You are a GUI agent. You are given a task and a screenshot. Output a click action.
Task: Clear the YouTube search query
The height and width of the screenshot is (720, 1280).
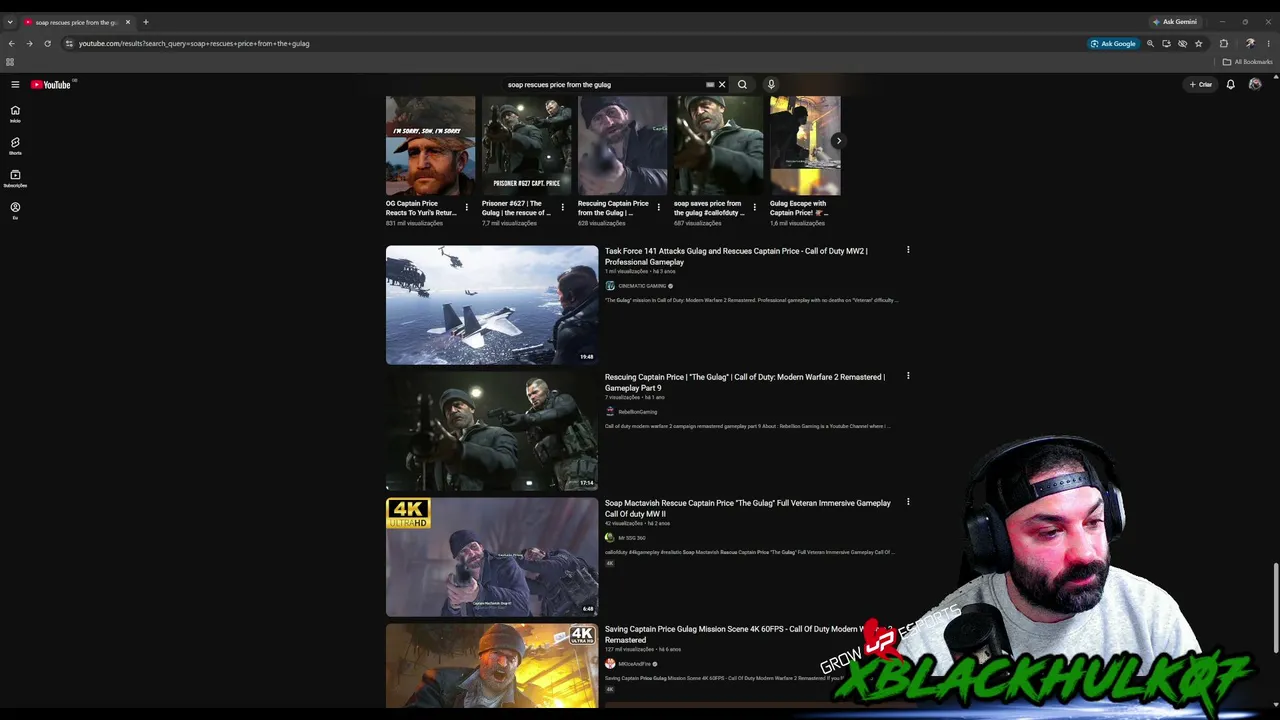[722, 85]
